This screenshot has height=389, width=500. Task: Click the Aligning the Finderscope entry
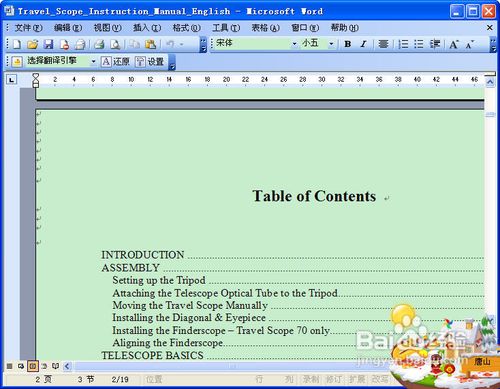(167, 343)
